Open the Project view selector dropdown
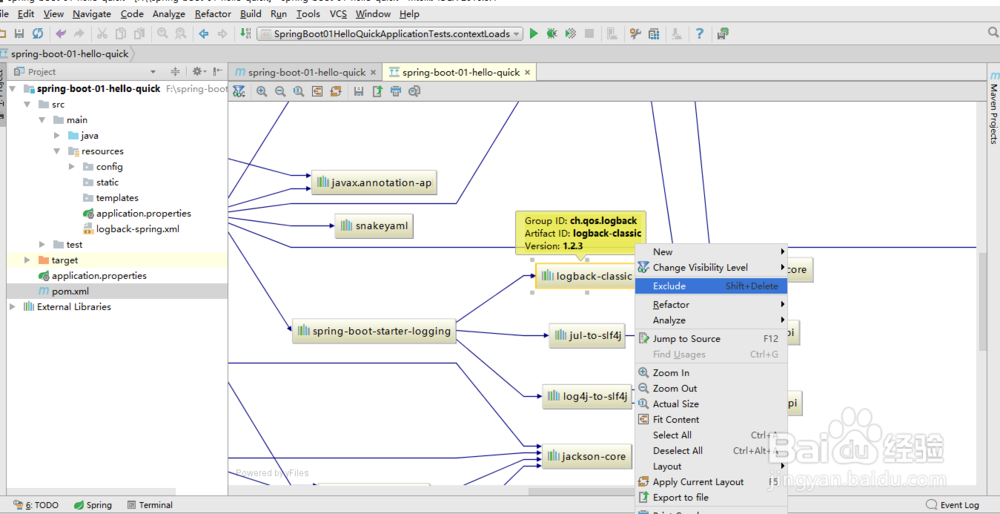1000x514 pixels. pos(152,72)
